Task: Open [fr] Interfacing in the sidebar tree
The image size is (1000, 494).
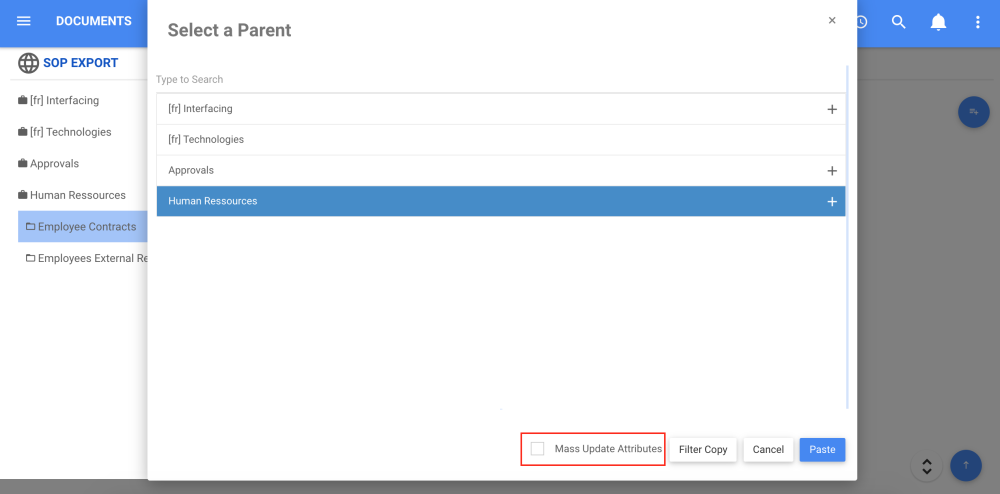Action: 64,101
